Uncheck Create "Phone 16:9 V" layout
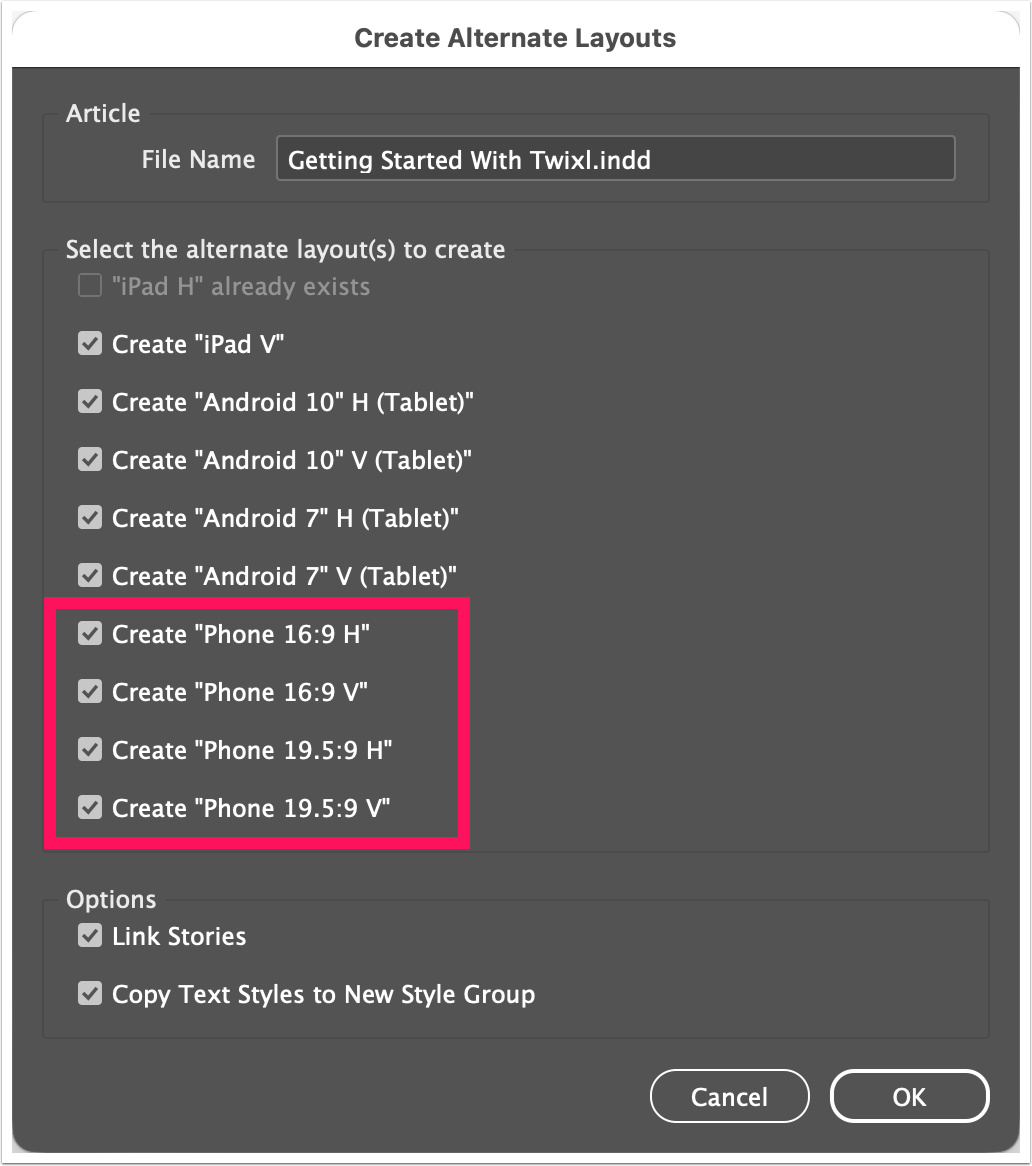The width and height of the screenshot is (1032, 1166). tap(90, 692)
